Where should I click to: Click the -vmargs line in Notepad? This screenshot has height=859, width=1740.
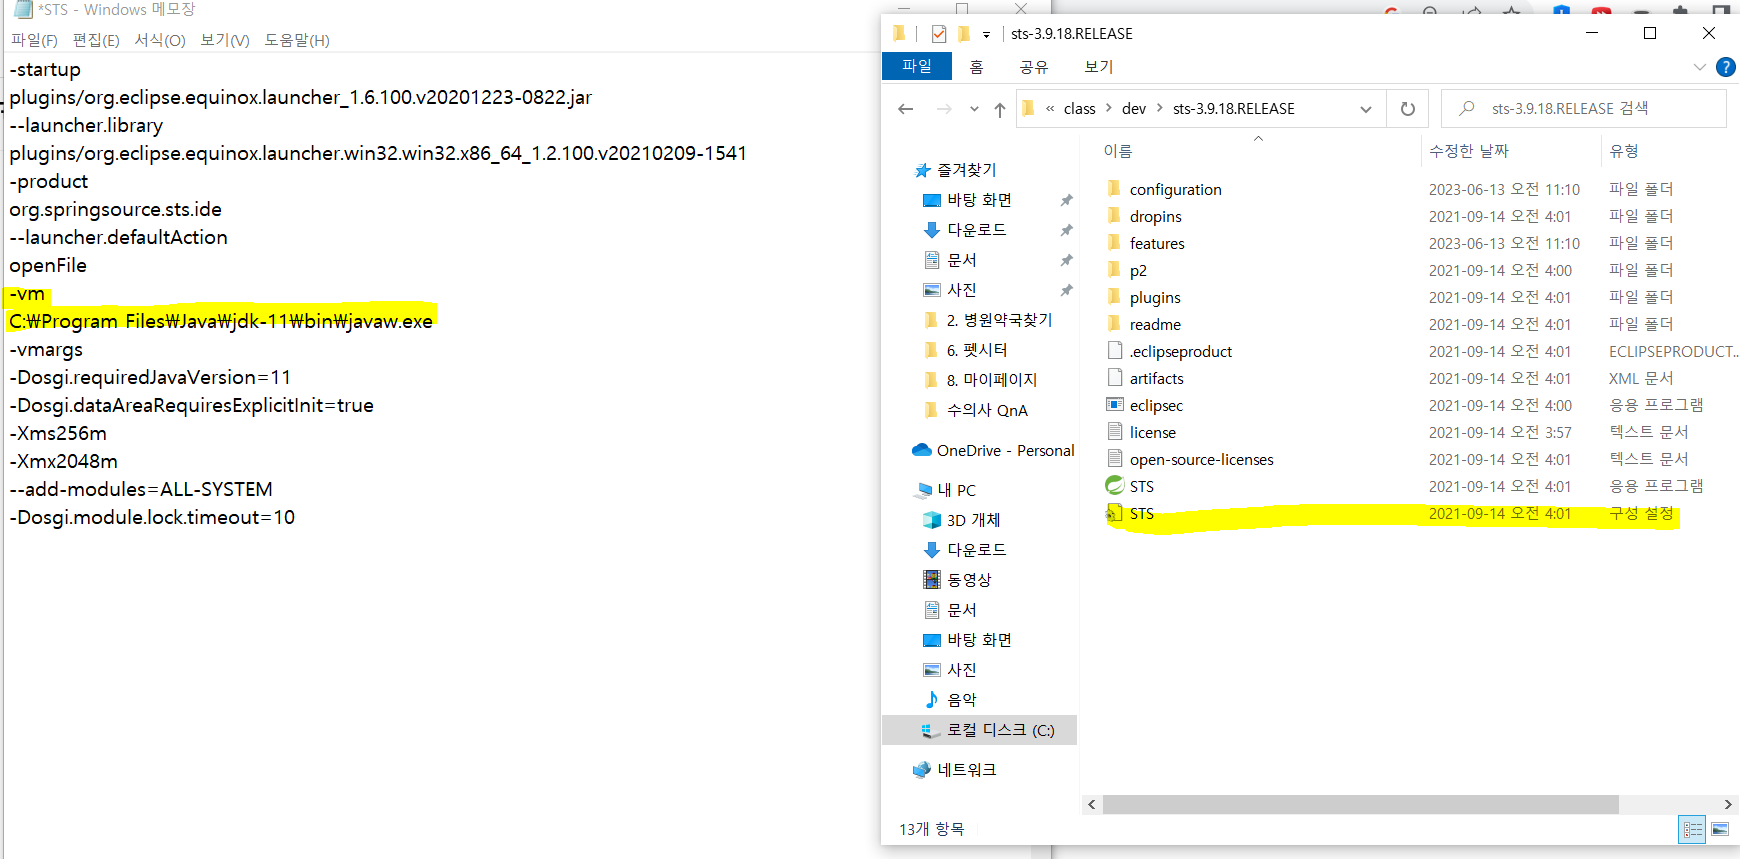tap(46, 350)
